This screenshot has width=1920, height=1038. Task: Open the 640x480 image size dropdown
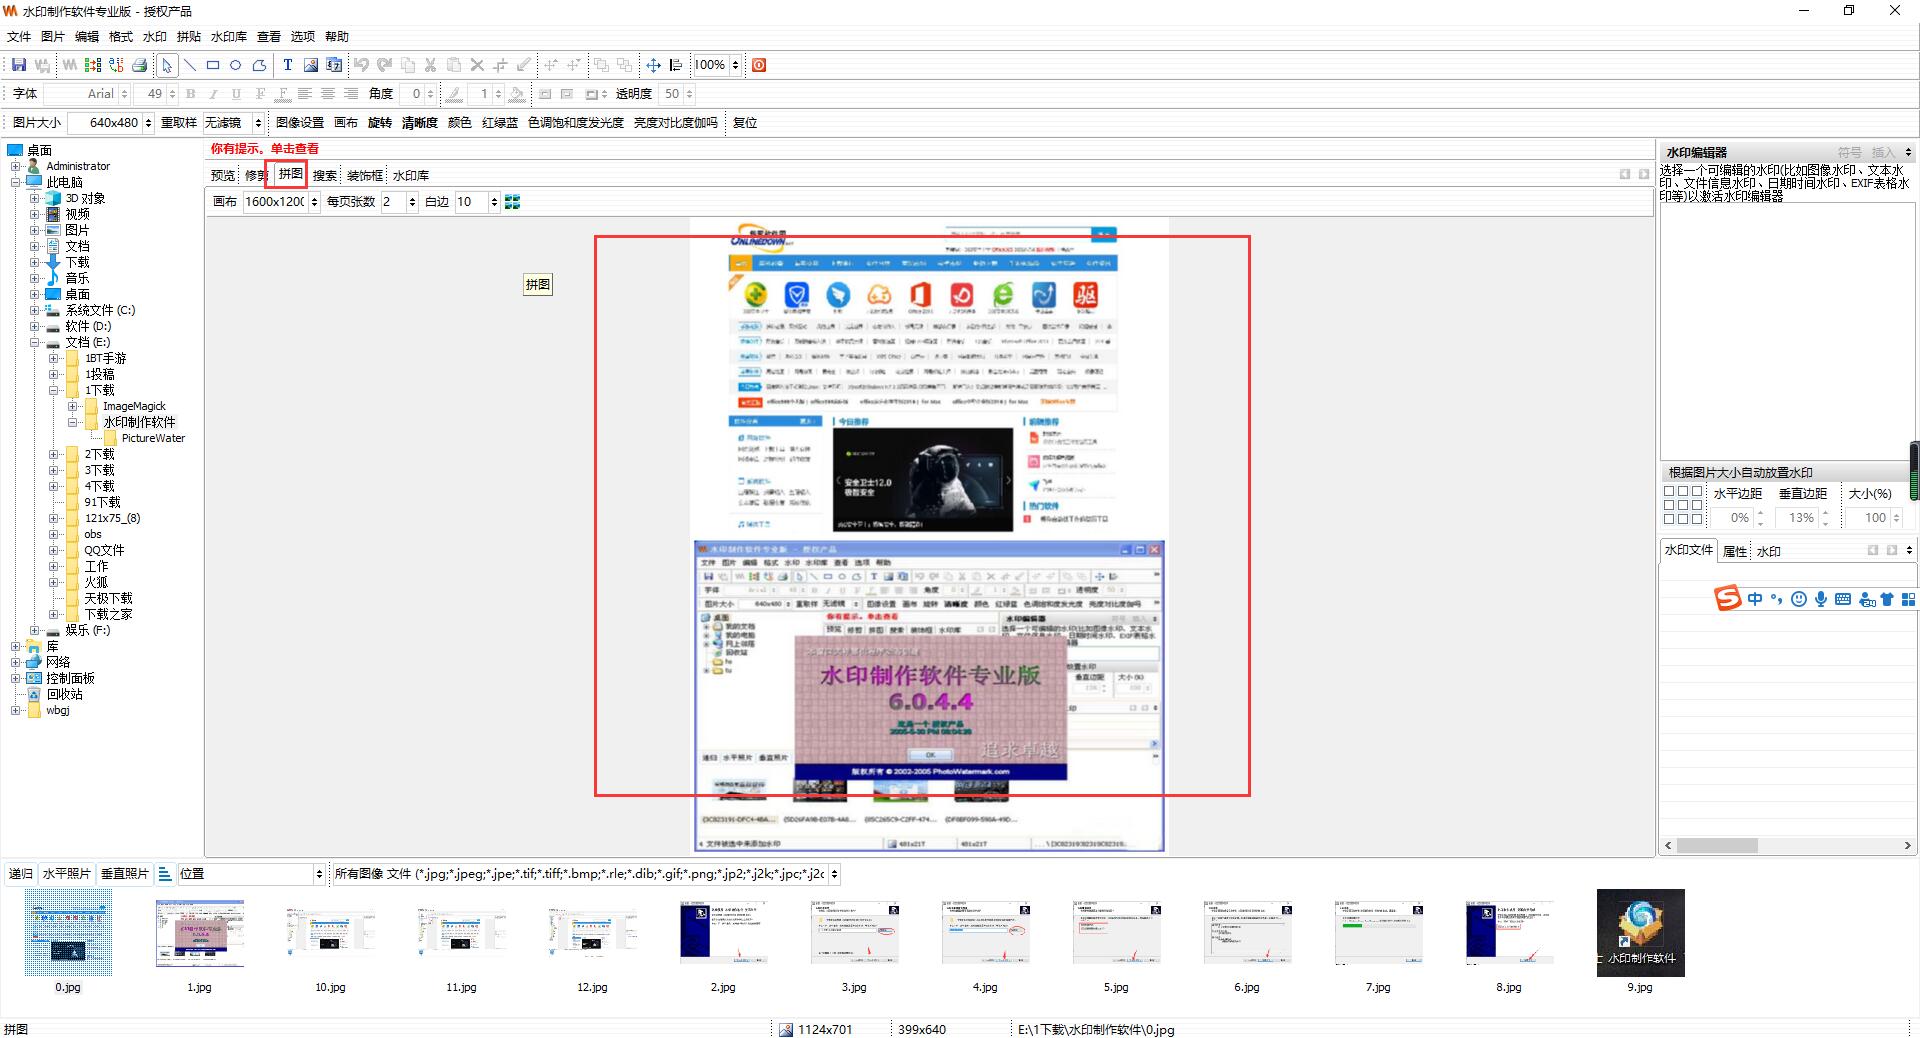click(x=148, y=123)
